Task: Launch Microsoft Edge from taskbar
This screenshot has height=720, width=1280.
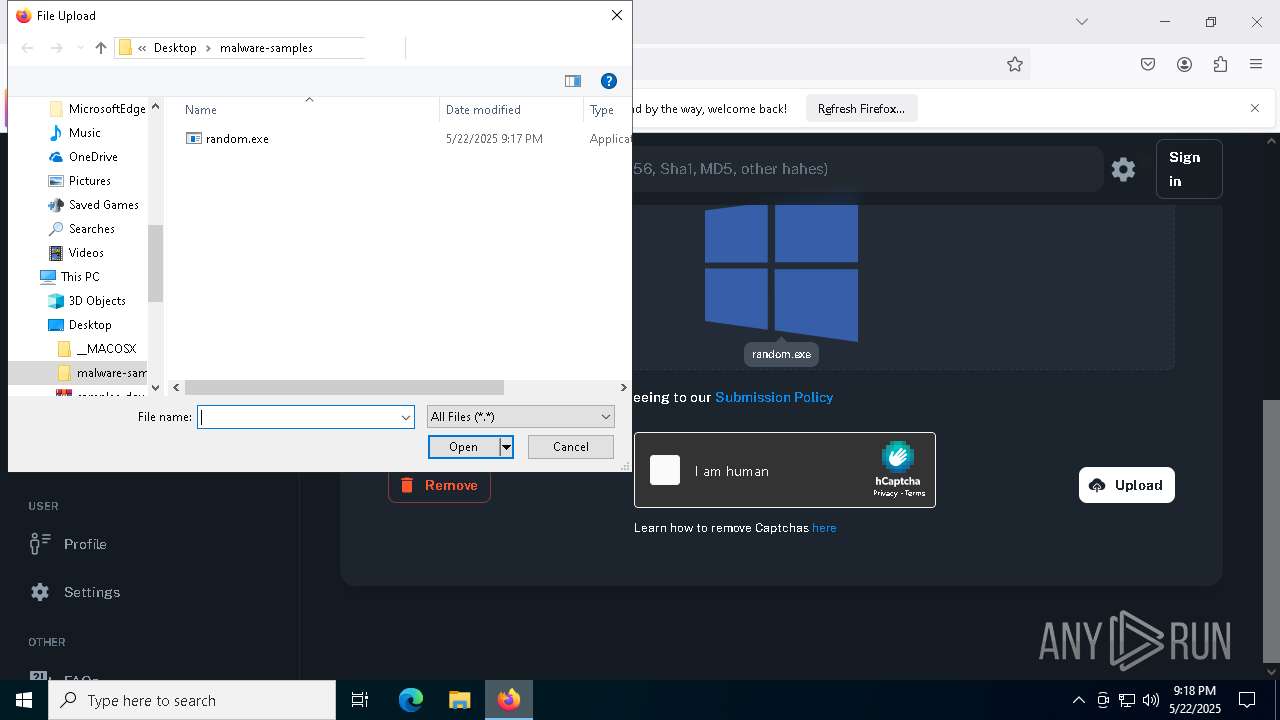Action: tap(411, 700)
